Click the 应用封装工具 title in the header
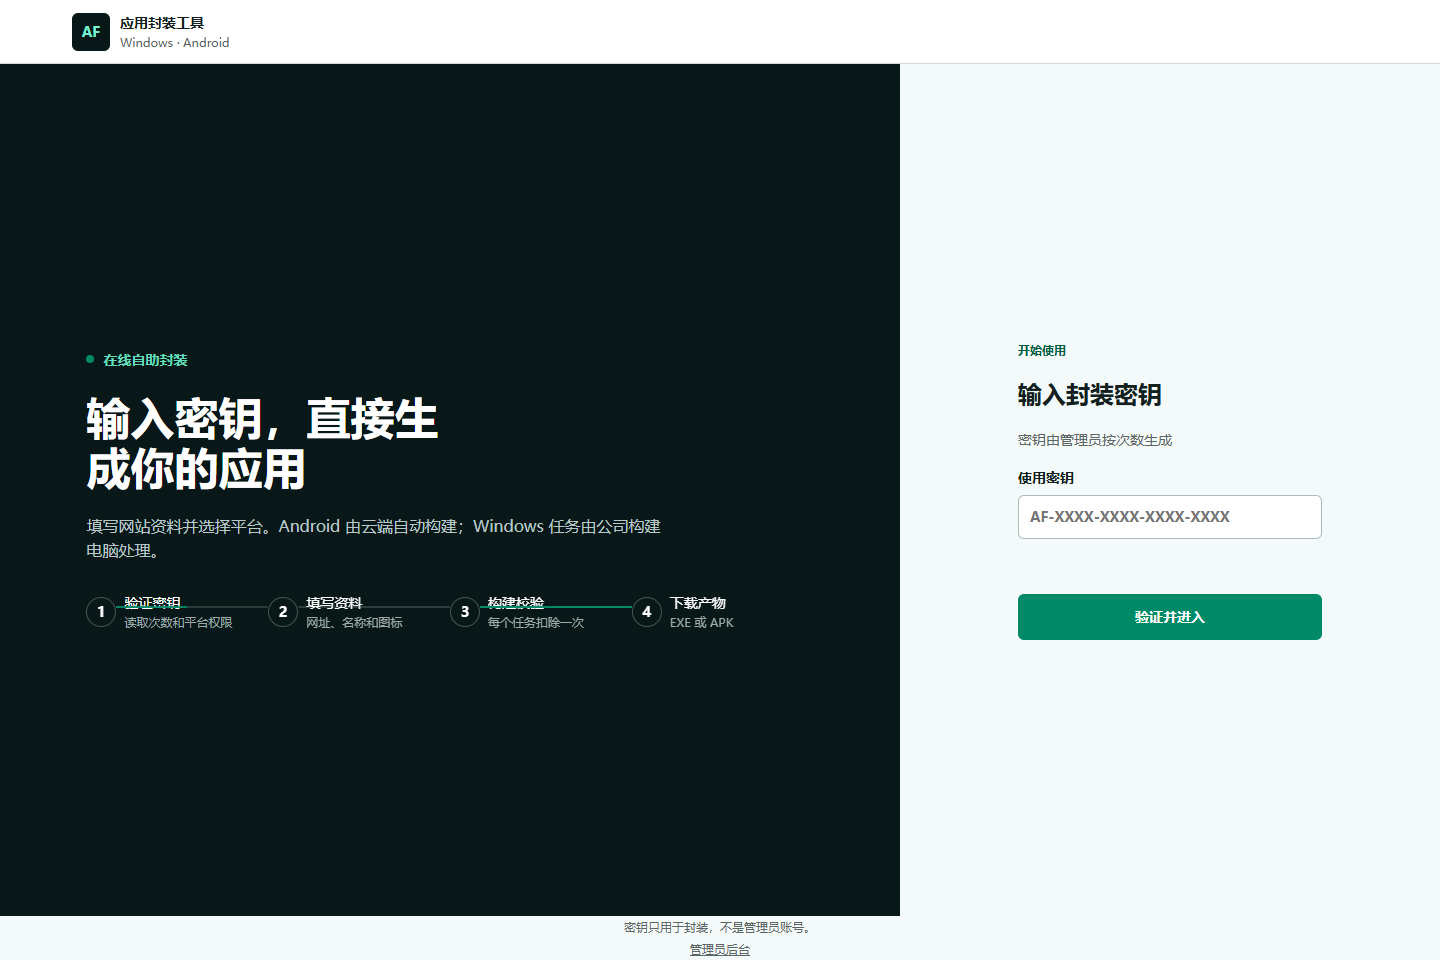The height and width of the screenshot is (960, 1440). (x=162, y=23)
